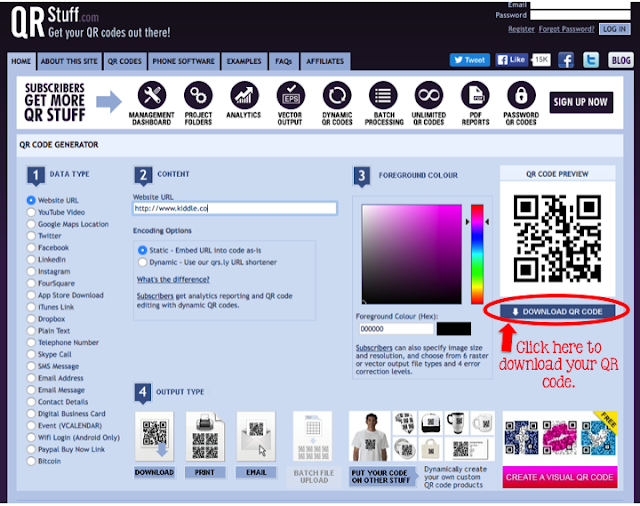Screen dimensions: 640x506
Task: Click the Password login field
Action: [580, 15]
